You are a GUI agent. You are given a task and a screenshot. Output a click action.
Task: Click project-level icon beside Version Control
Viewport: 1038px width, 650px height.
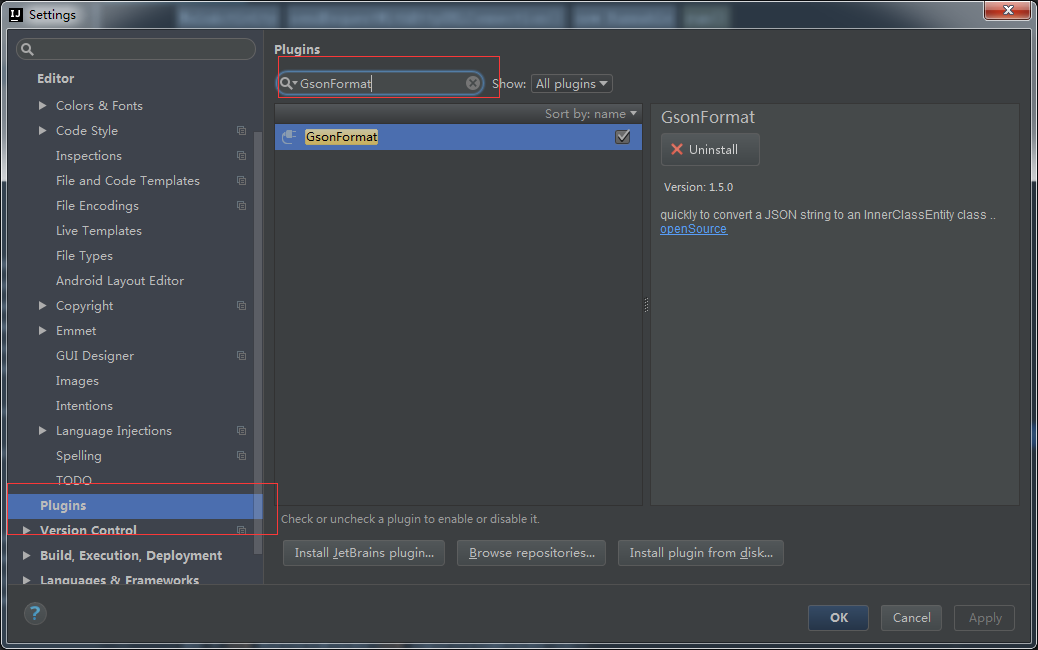[242, 530]
